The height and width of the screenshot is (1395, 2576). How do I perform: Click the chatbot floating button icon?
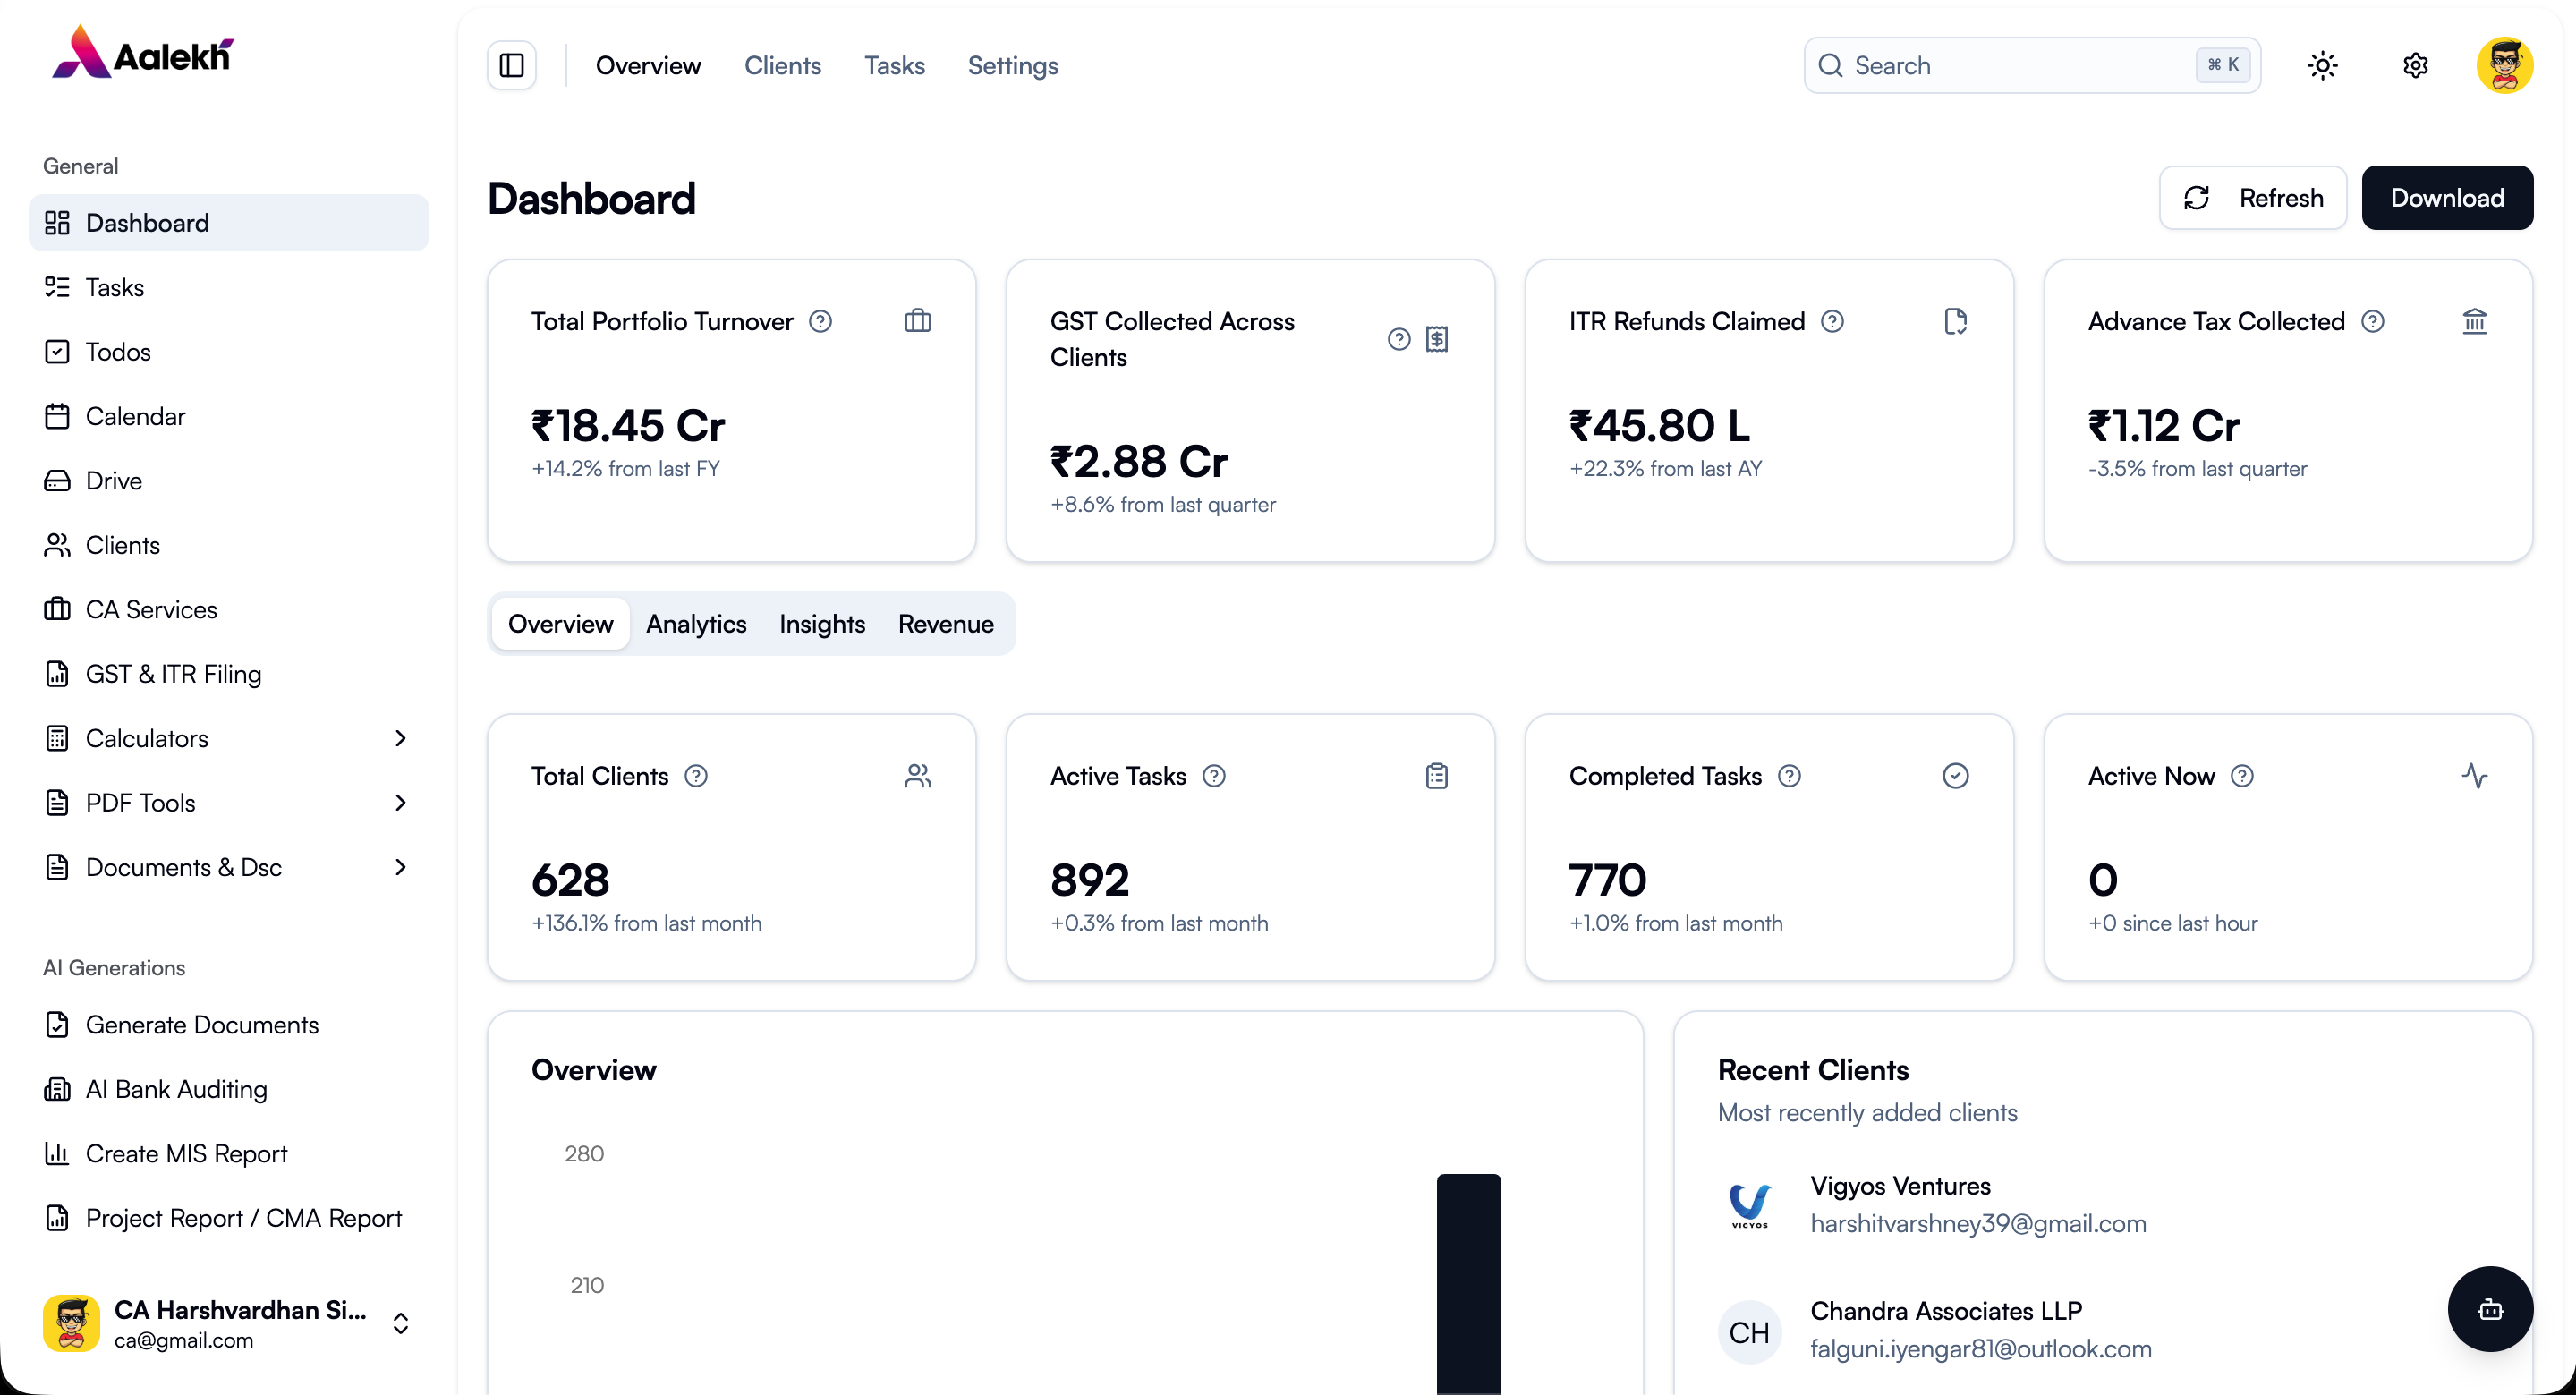tap(2489, 1309)
